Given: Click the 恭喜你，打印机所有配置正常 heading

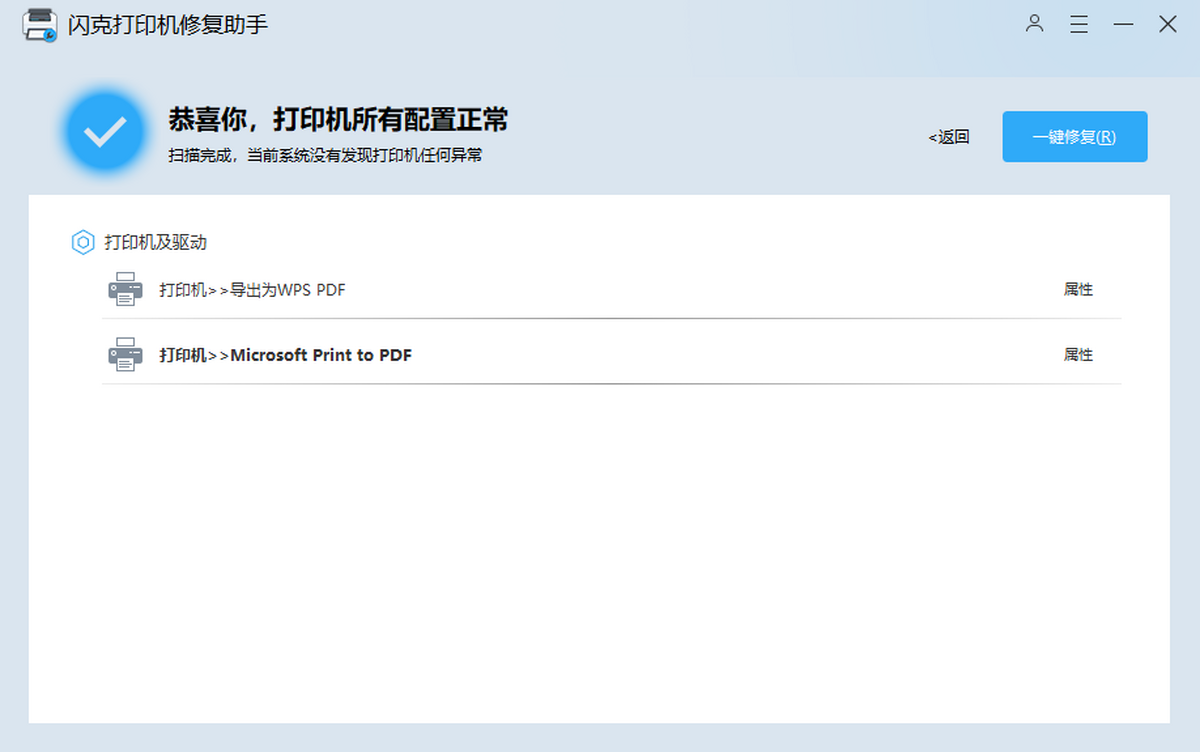Looking at the screenshot, I should point(338,120).
